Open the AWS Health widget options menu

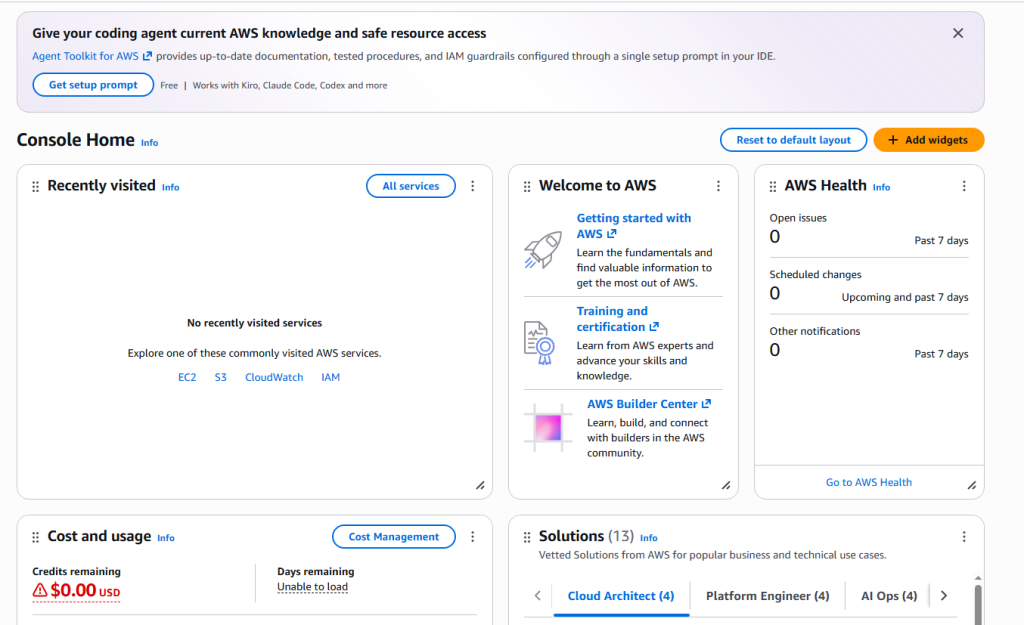pyautogui.click(x=964, y=186)
